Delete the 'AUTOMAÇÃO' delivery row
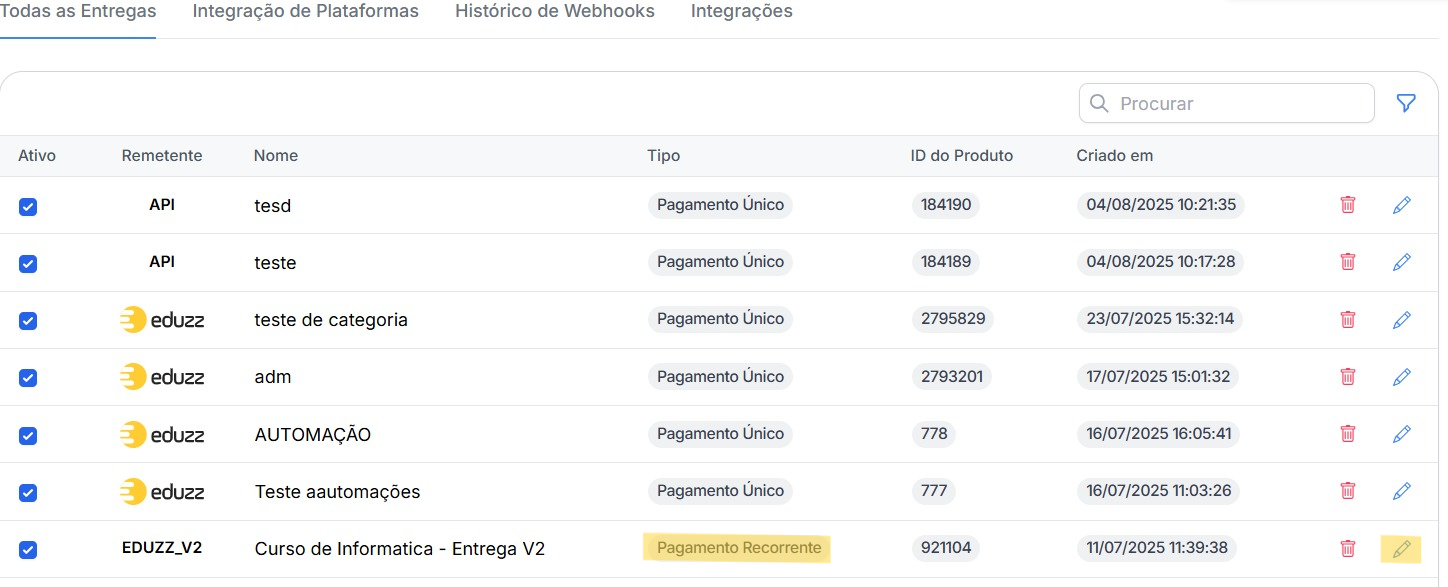This screenshot has height=587, width=1448. (x=1348, y=434)
